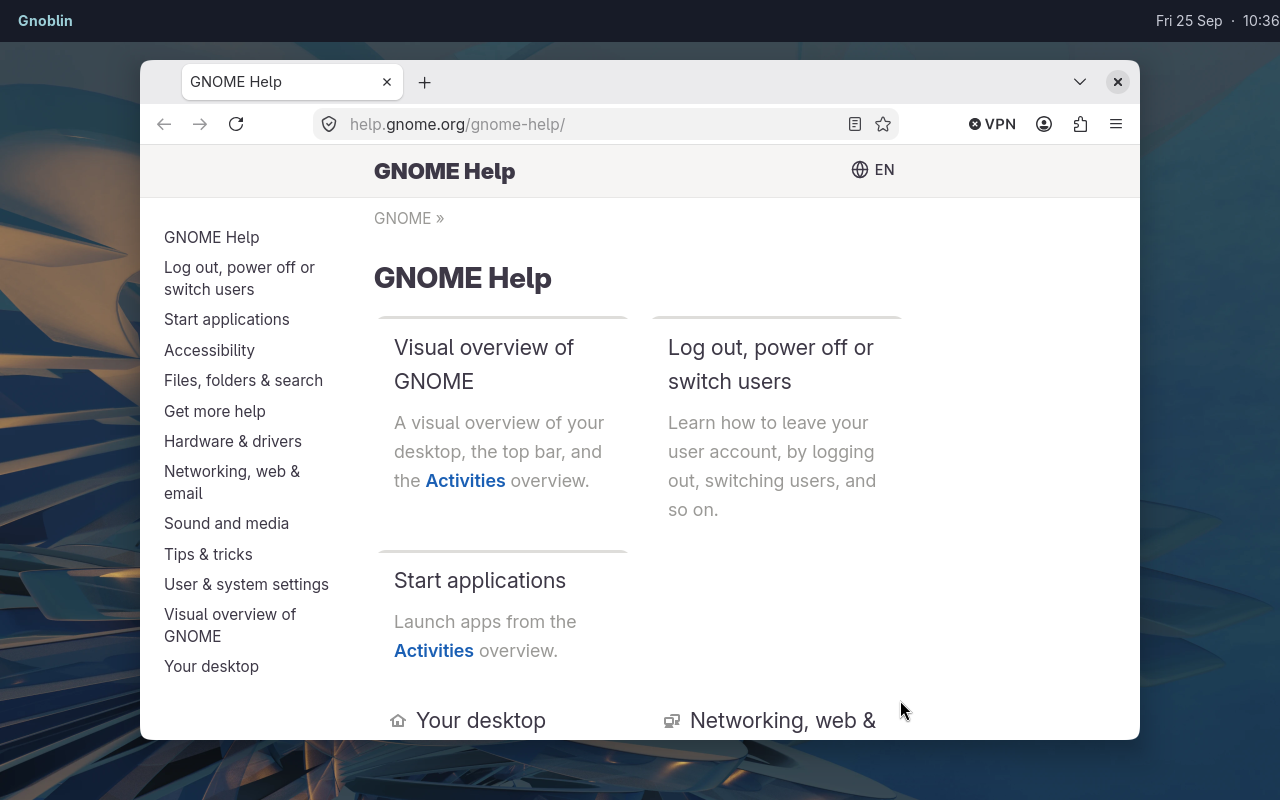Open the Networking, web & section heading

[x=783, y=721]
